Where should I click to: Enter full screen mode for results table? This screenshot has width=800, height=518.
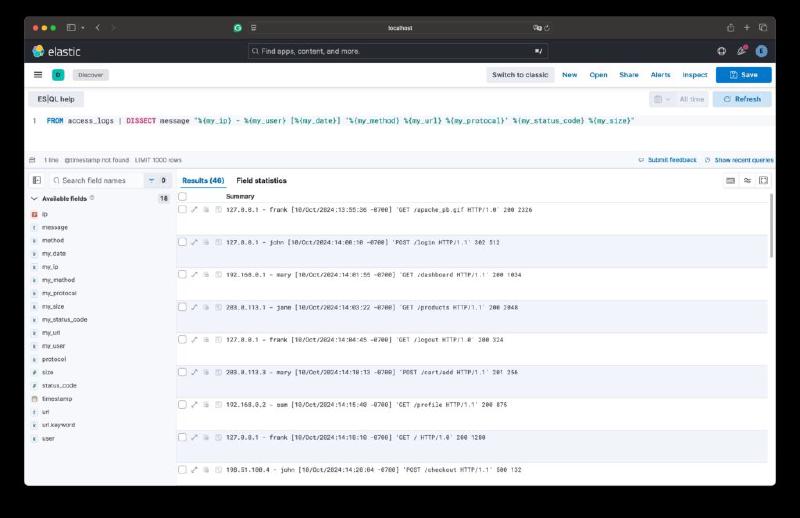(764, 180)
